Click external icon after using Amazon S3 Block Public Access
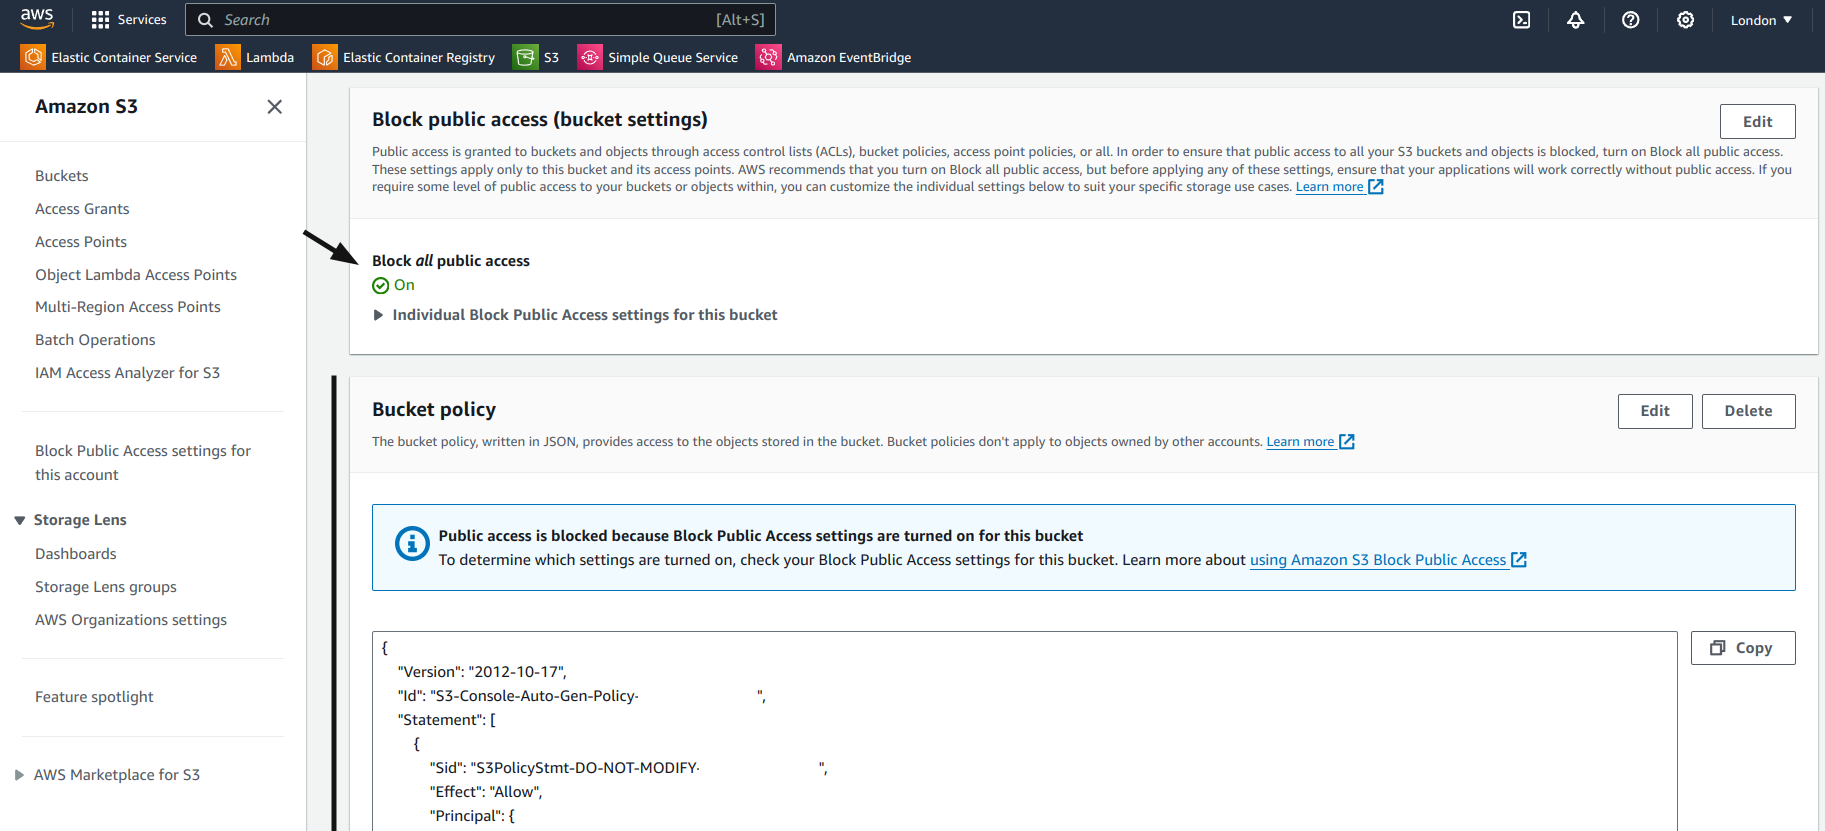The height and width of the screenshot is (831, 1825). tap(1519, 560)
